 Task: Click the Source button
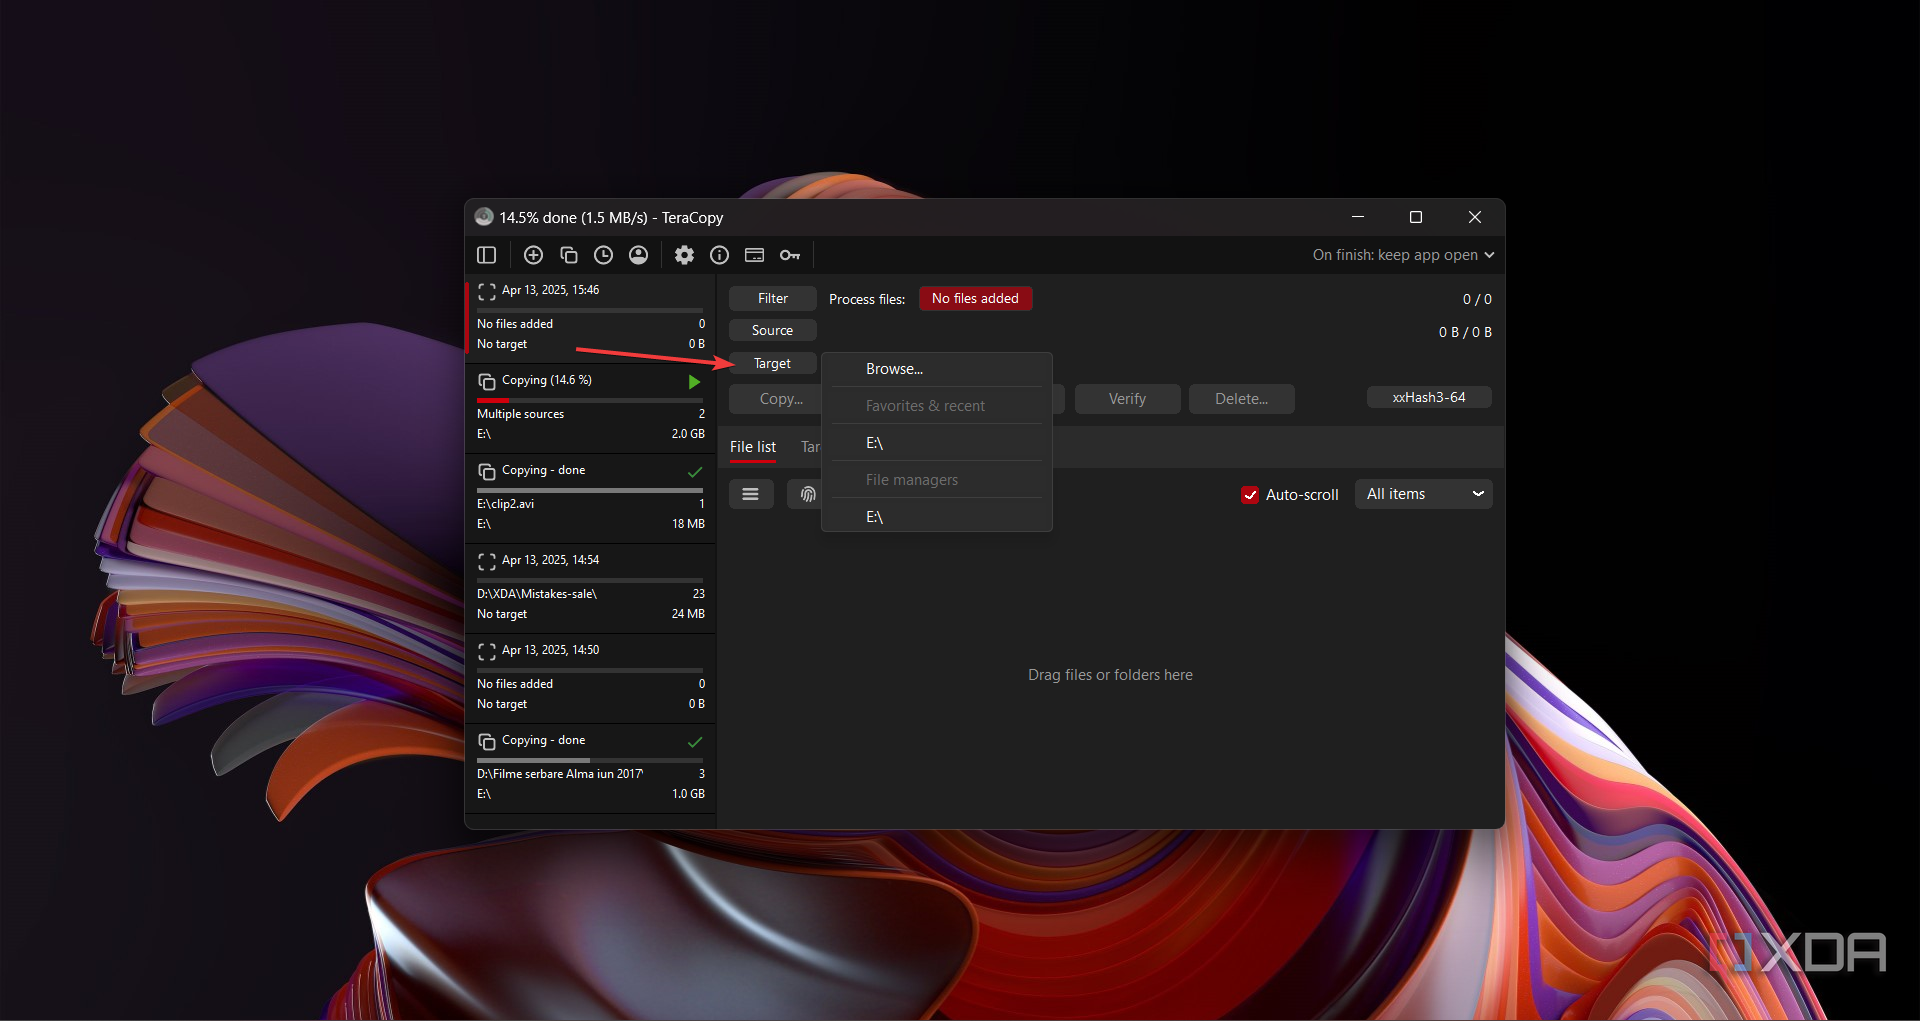point(773,330)
